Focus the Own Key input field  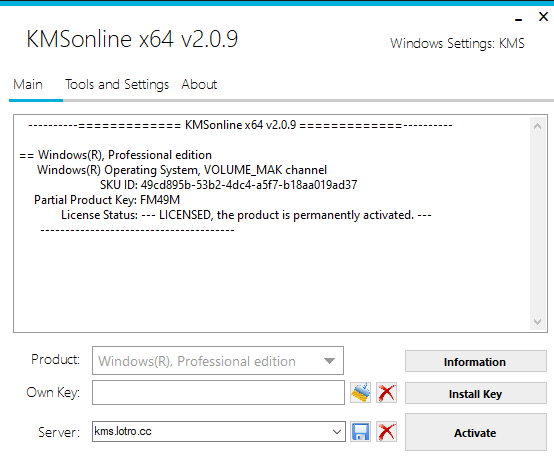218,393
